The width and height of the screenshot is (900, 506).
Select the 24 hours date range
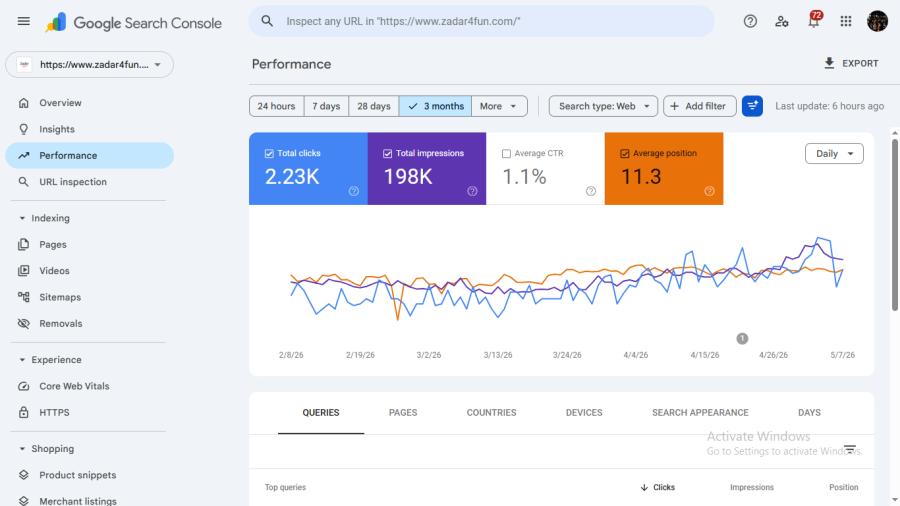click(276, 106)
